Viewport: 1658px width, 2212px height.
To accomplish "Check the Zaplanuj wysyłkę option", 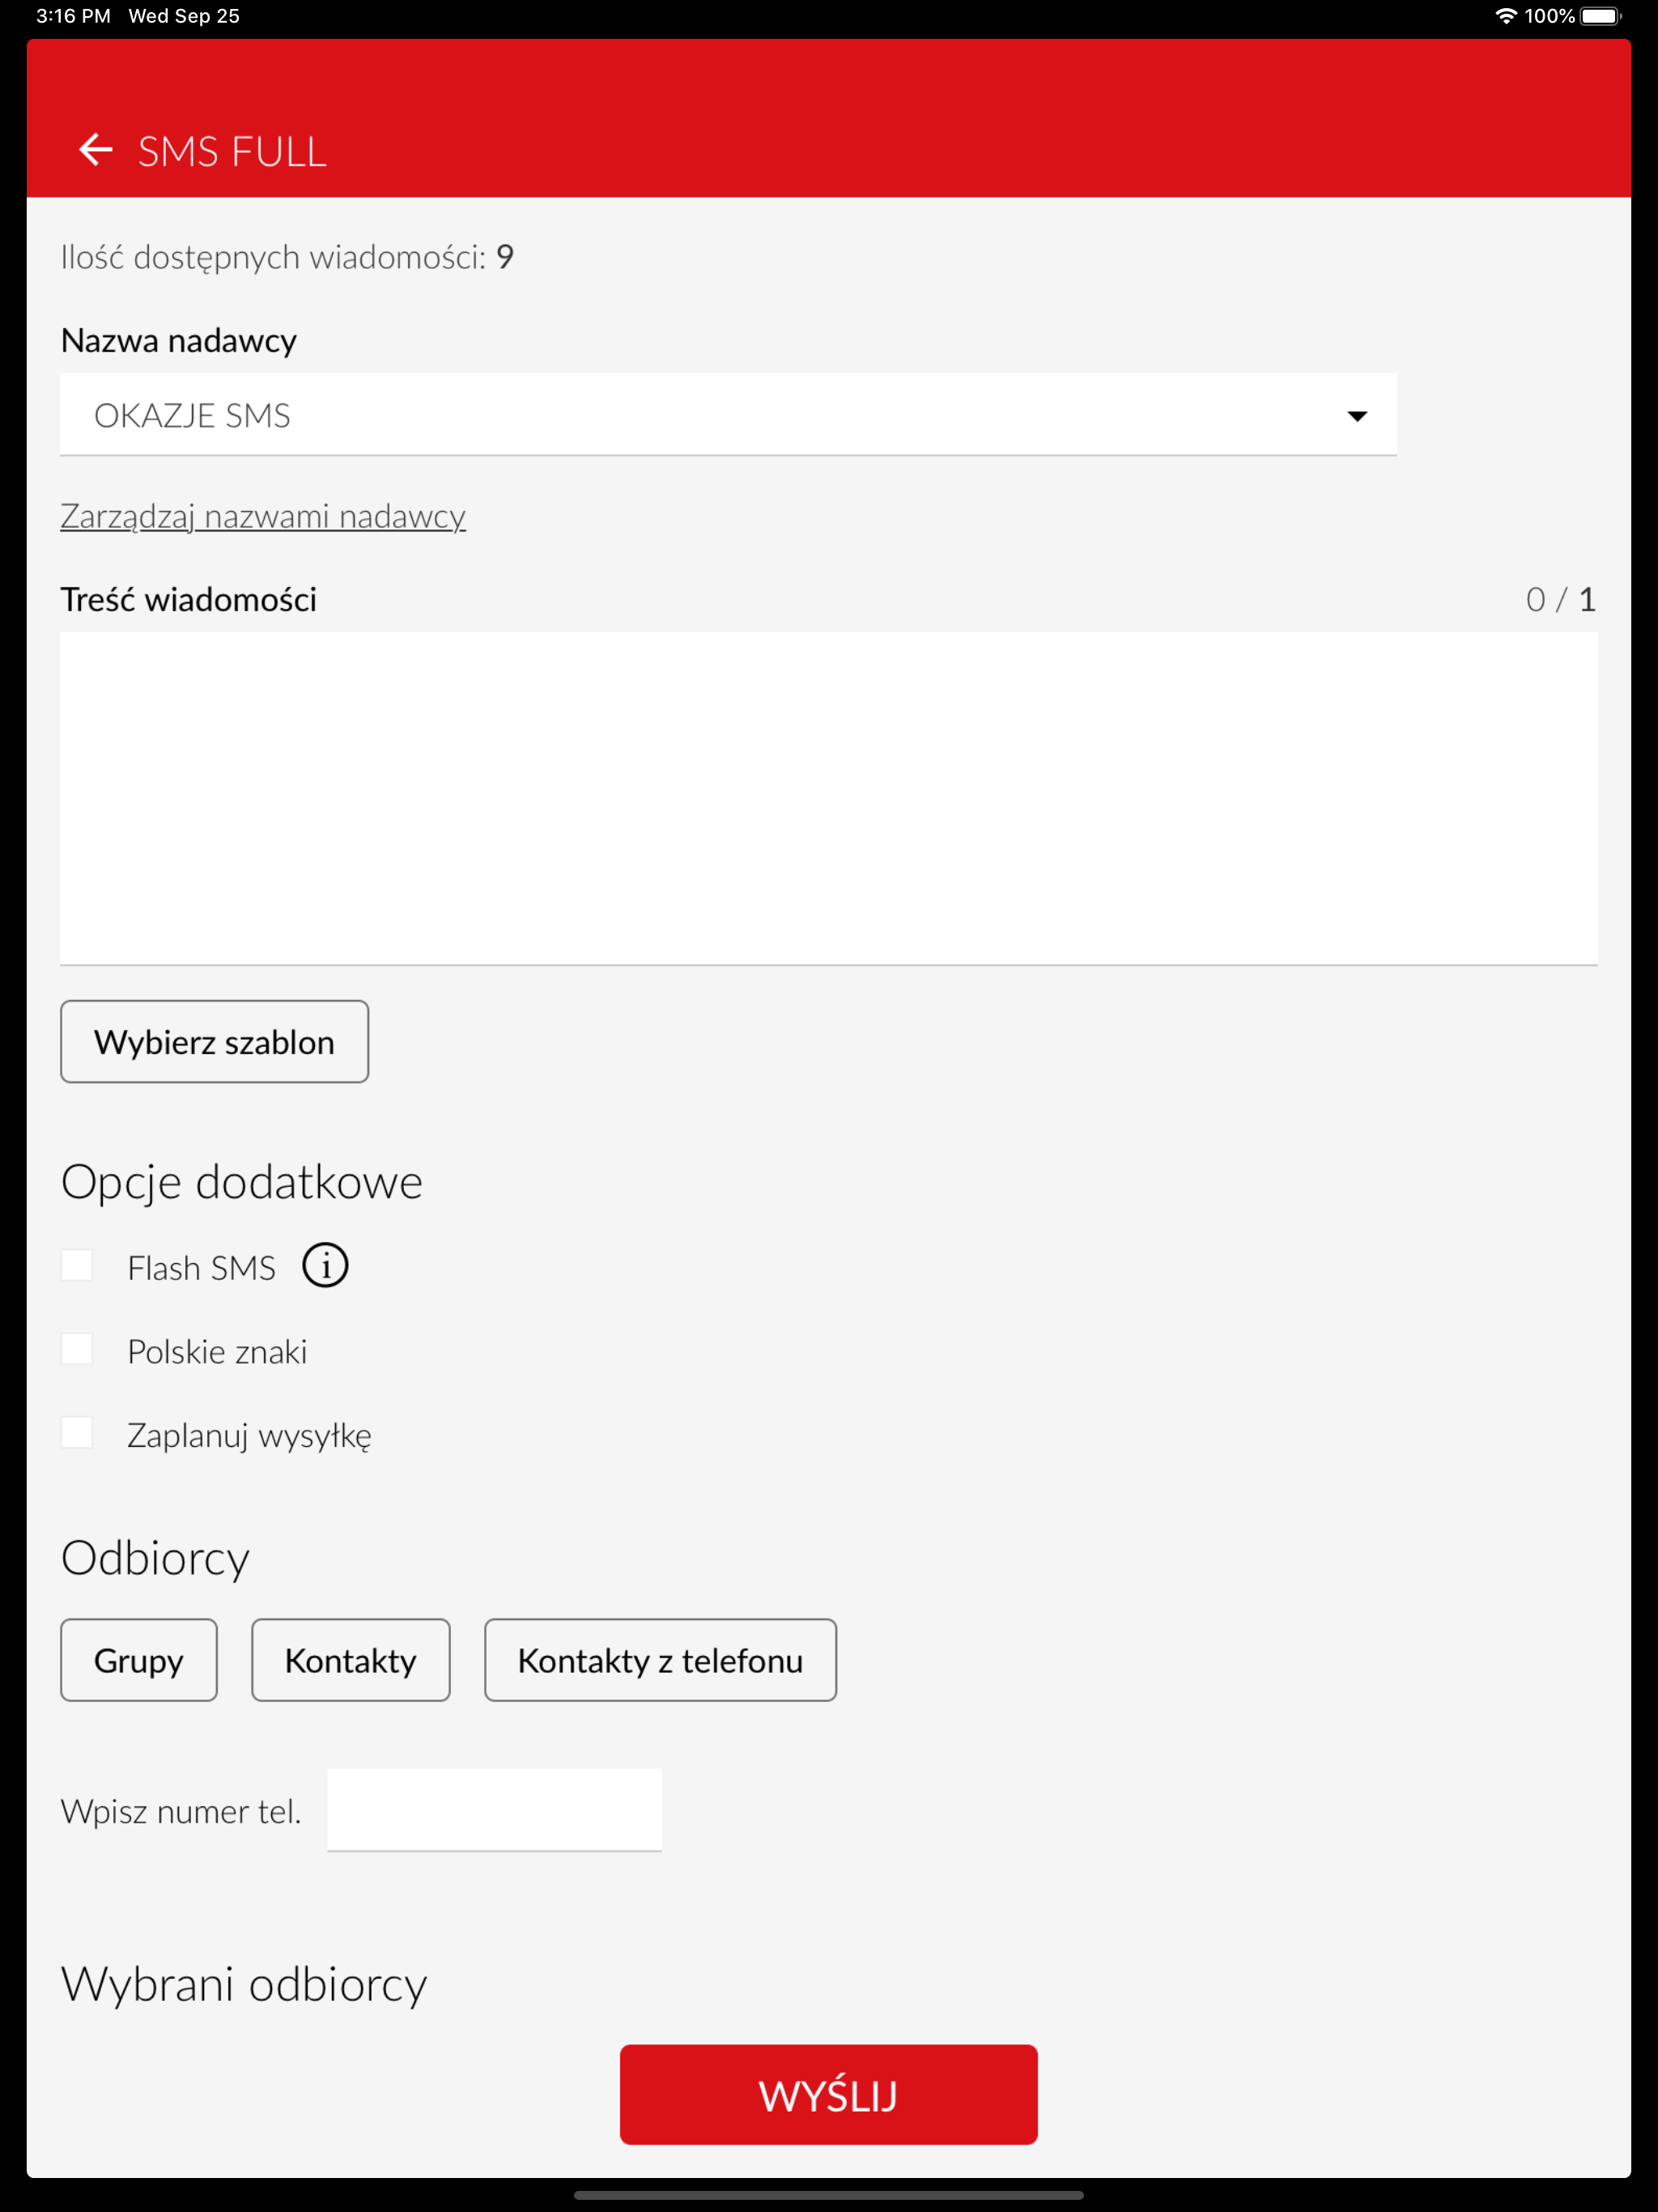I will coord(77,1433).
